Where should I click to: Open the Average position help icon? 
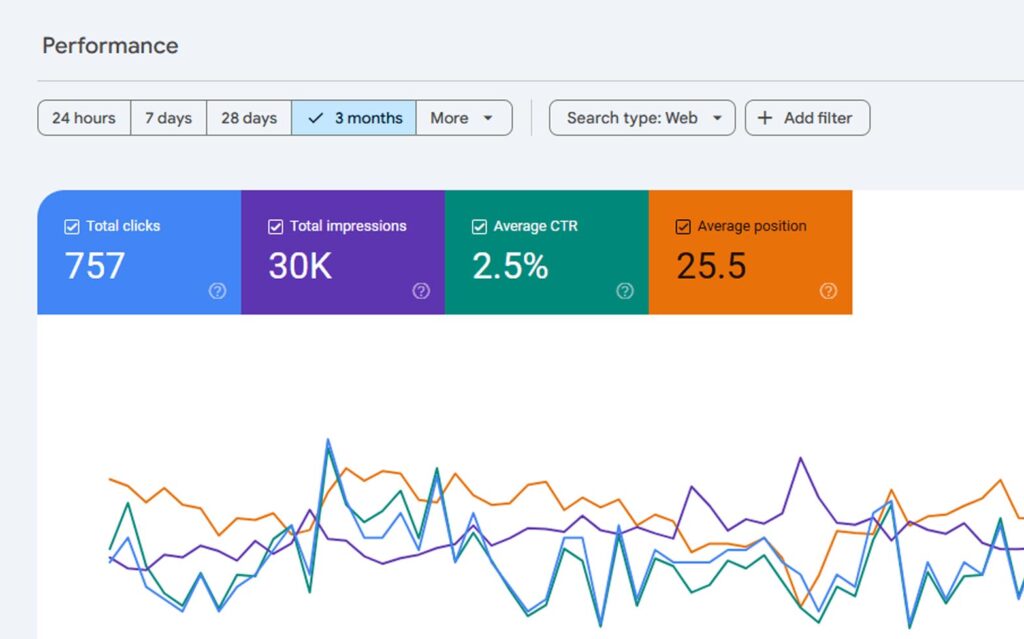click(x=828, y=291)
